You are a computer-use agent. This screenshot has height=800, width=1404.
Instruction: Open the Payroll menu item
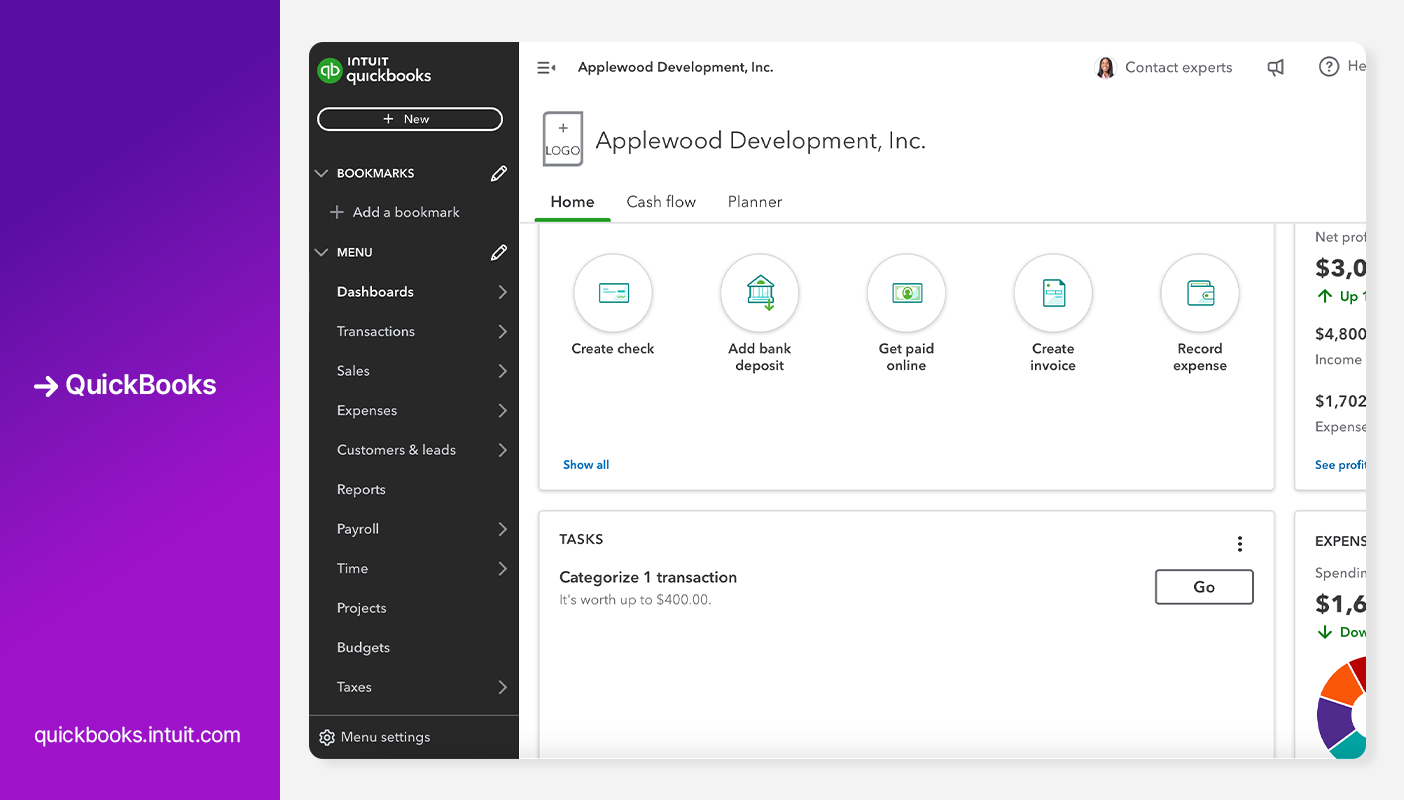point(358,529)
